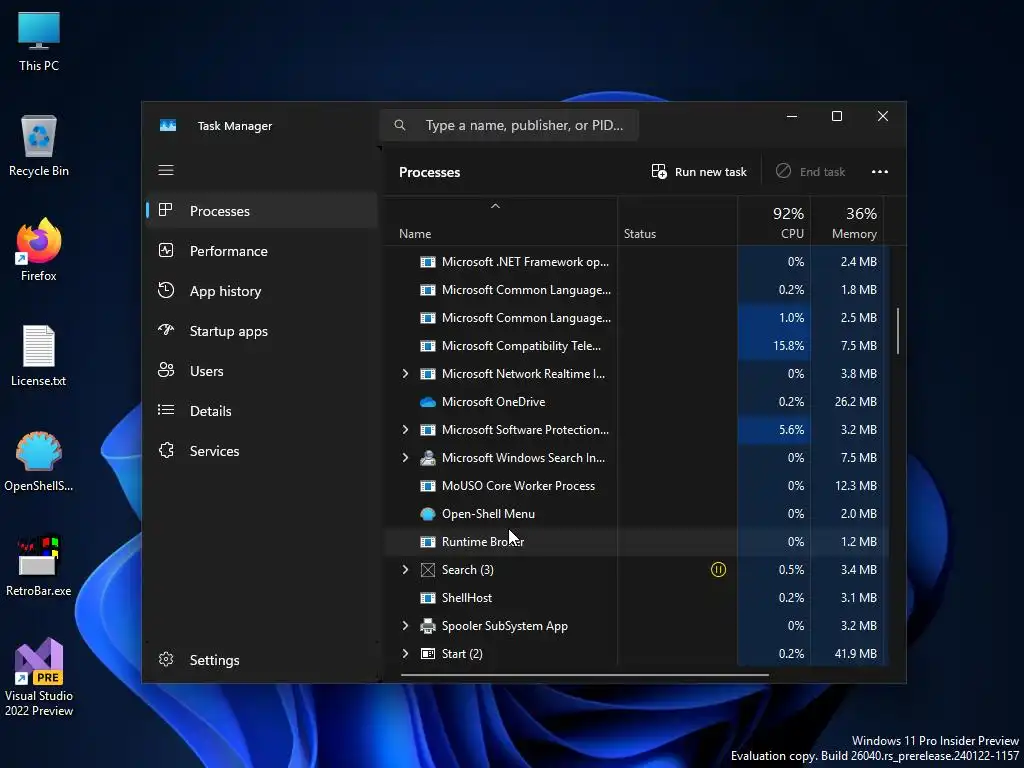Sort processes by CPU column
Image resolution: width=1024 pixels, height=768 pixels.
click(774, 223)
